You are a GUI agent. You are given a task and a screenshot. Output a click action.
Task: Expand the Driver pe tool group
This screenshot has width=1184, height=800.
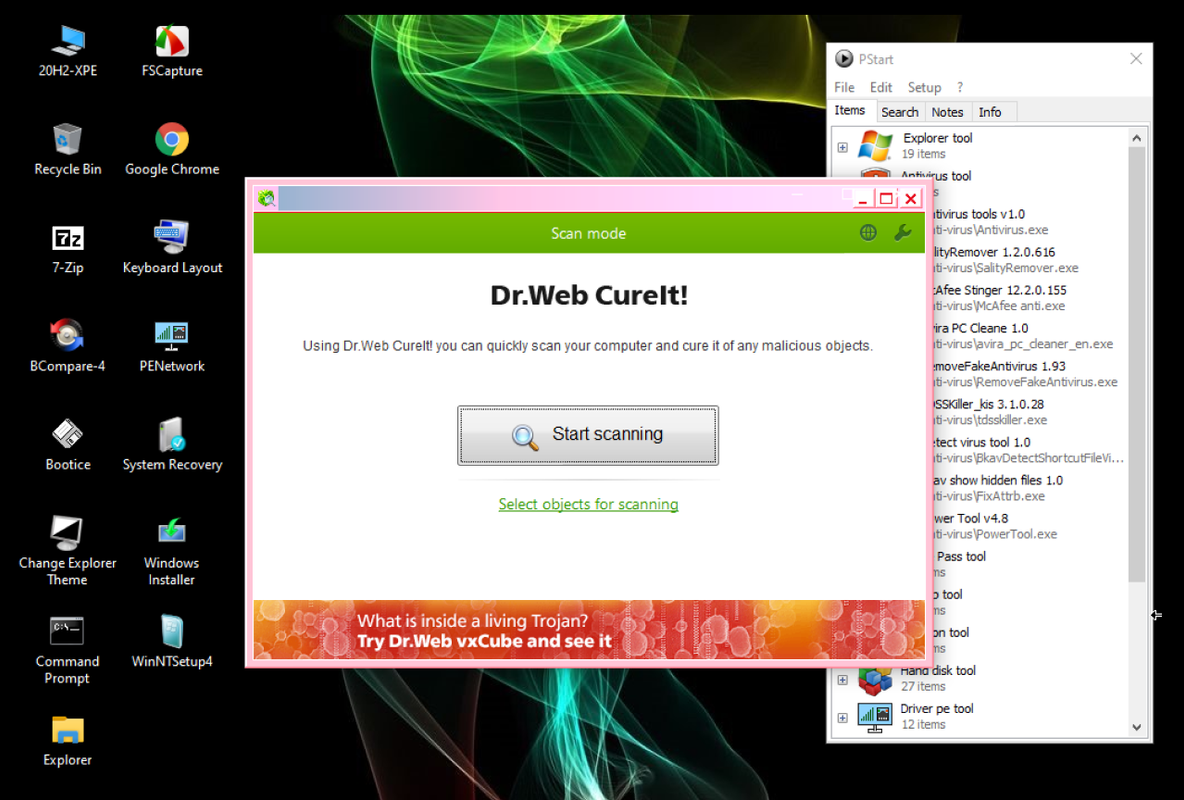coord(843,718)
